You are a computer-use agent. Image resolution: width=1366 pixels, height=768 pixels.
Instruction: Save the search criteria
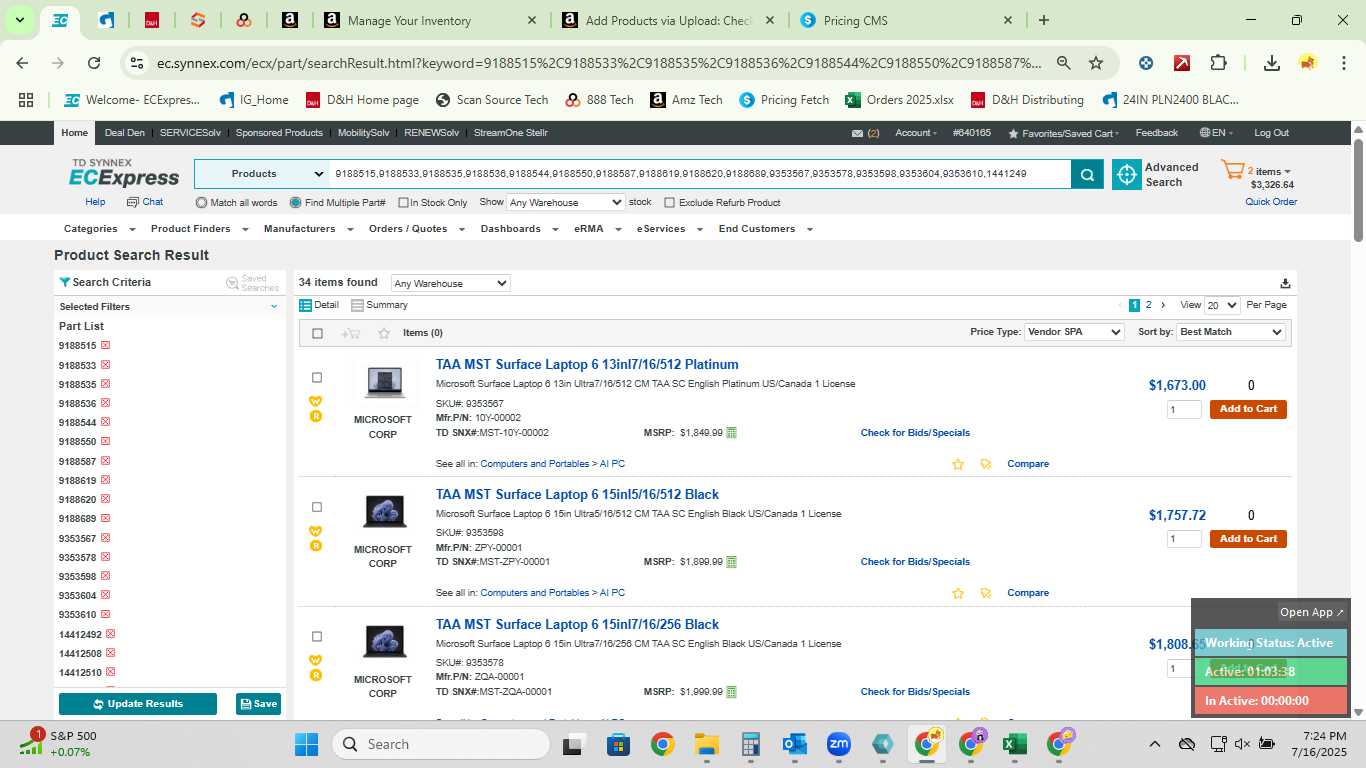(258, 704)
